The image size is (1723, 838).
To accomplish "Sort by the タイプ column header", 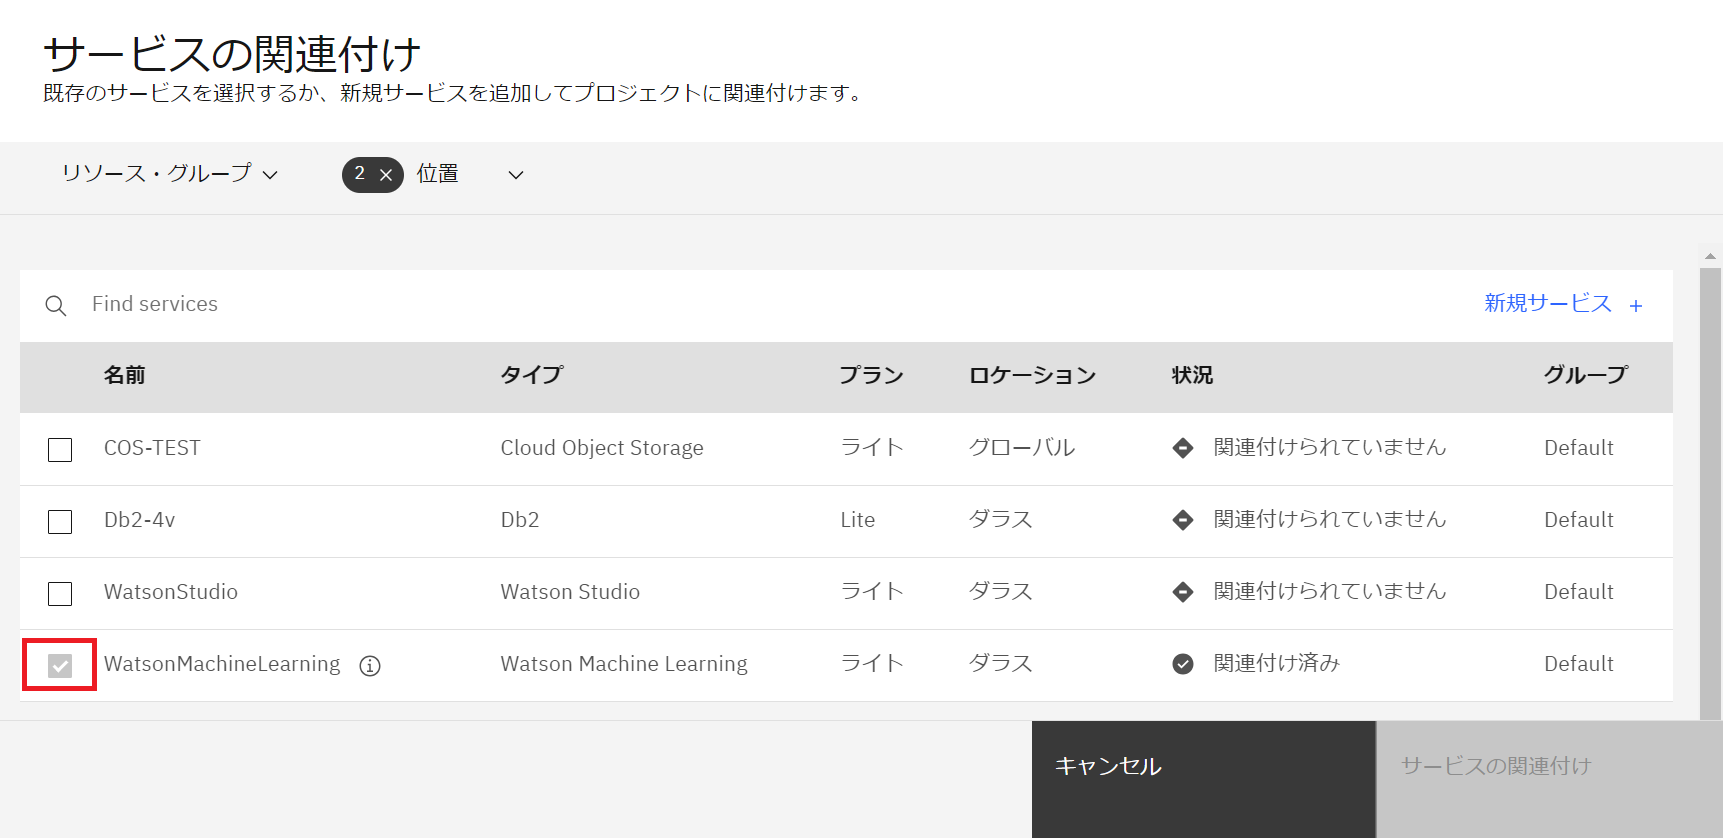I will pos(532,375).
